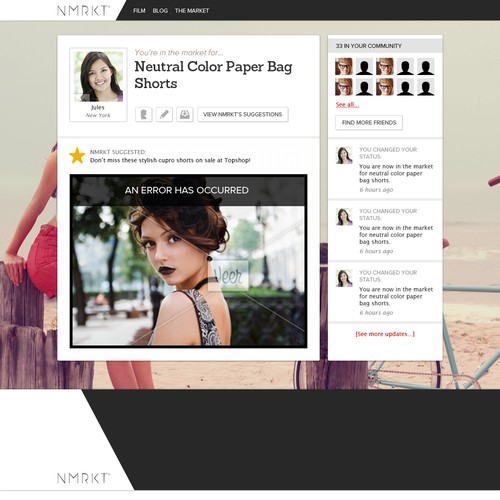Click the inbox download icon button
This screenshot has width=500, height=500.
185,114
